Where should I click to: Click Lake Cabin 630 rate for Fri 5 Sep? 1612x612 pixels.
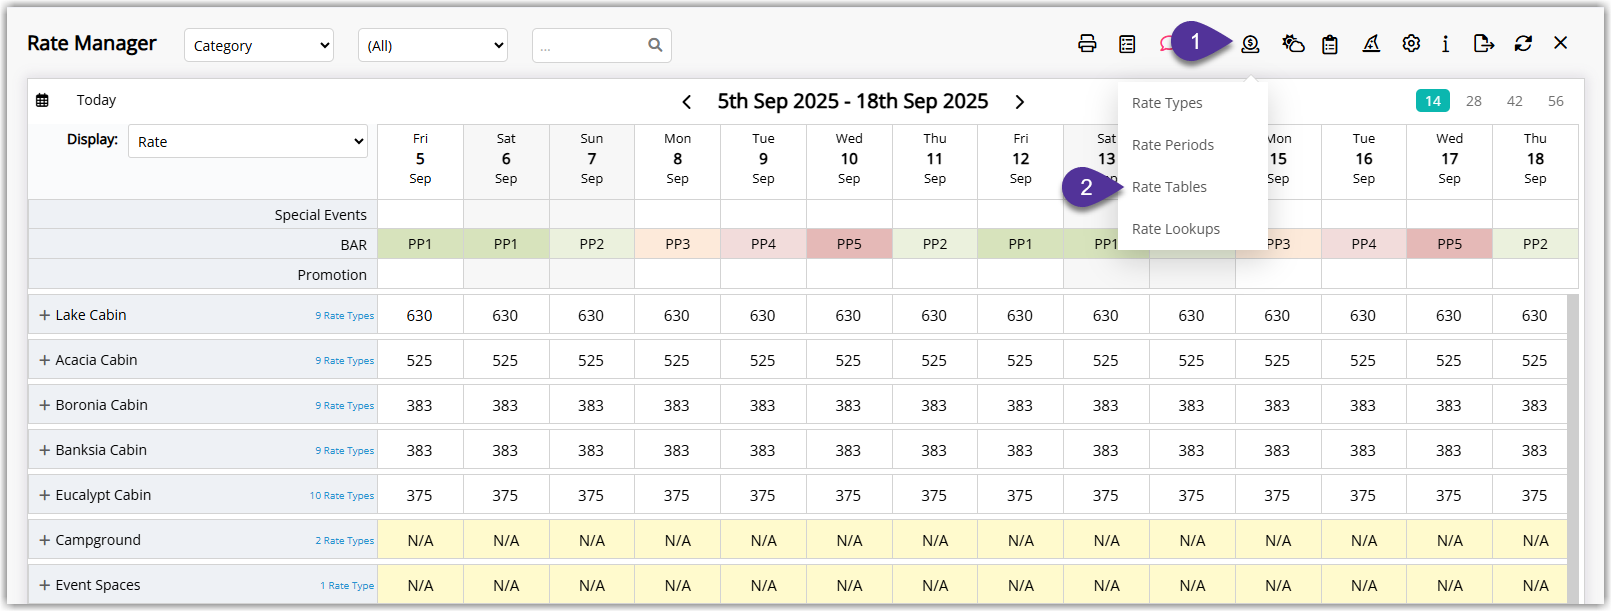click(420, 315)
